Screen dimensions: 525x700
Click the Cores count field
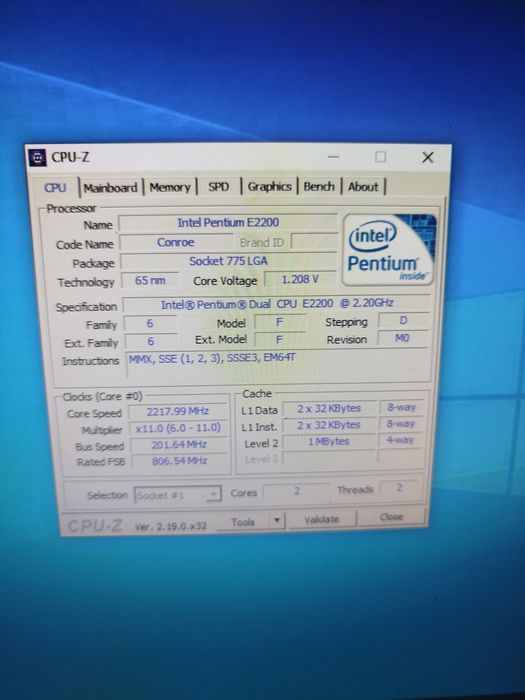296,491
